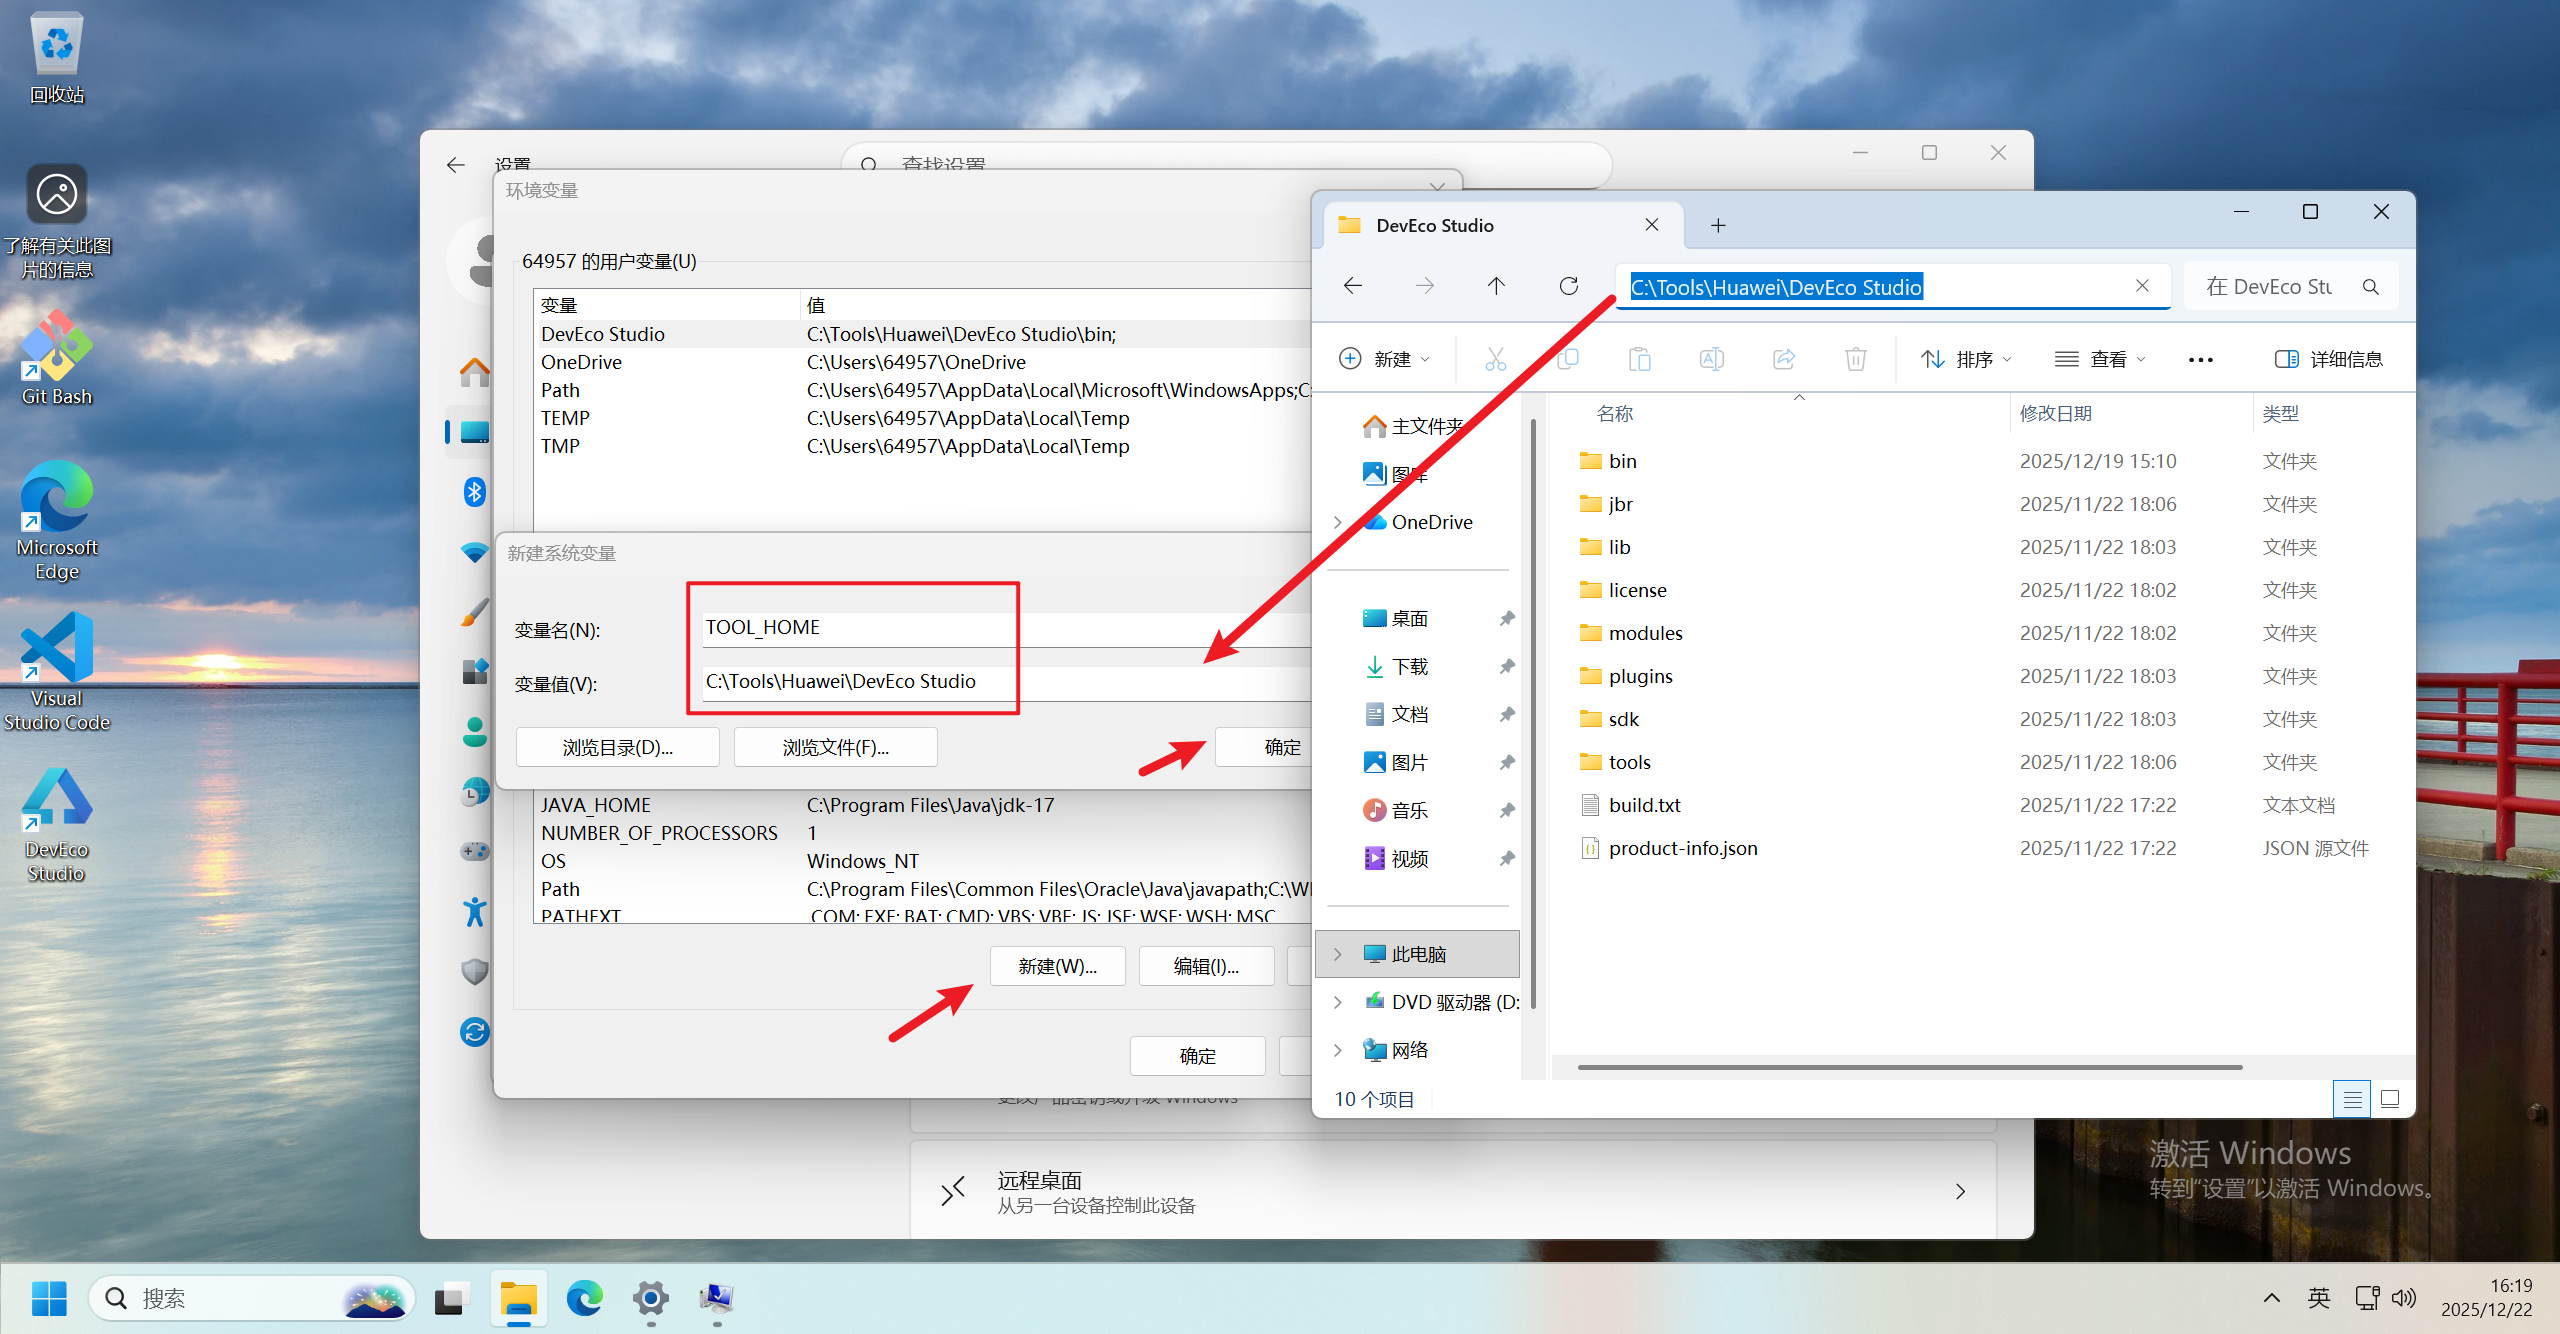Image resolution: width=2560 pixels, height=1334 pixels.
Task: Go up one folder level
Action: [1496, 286]
